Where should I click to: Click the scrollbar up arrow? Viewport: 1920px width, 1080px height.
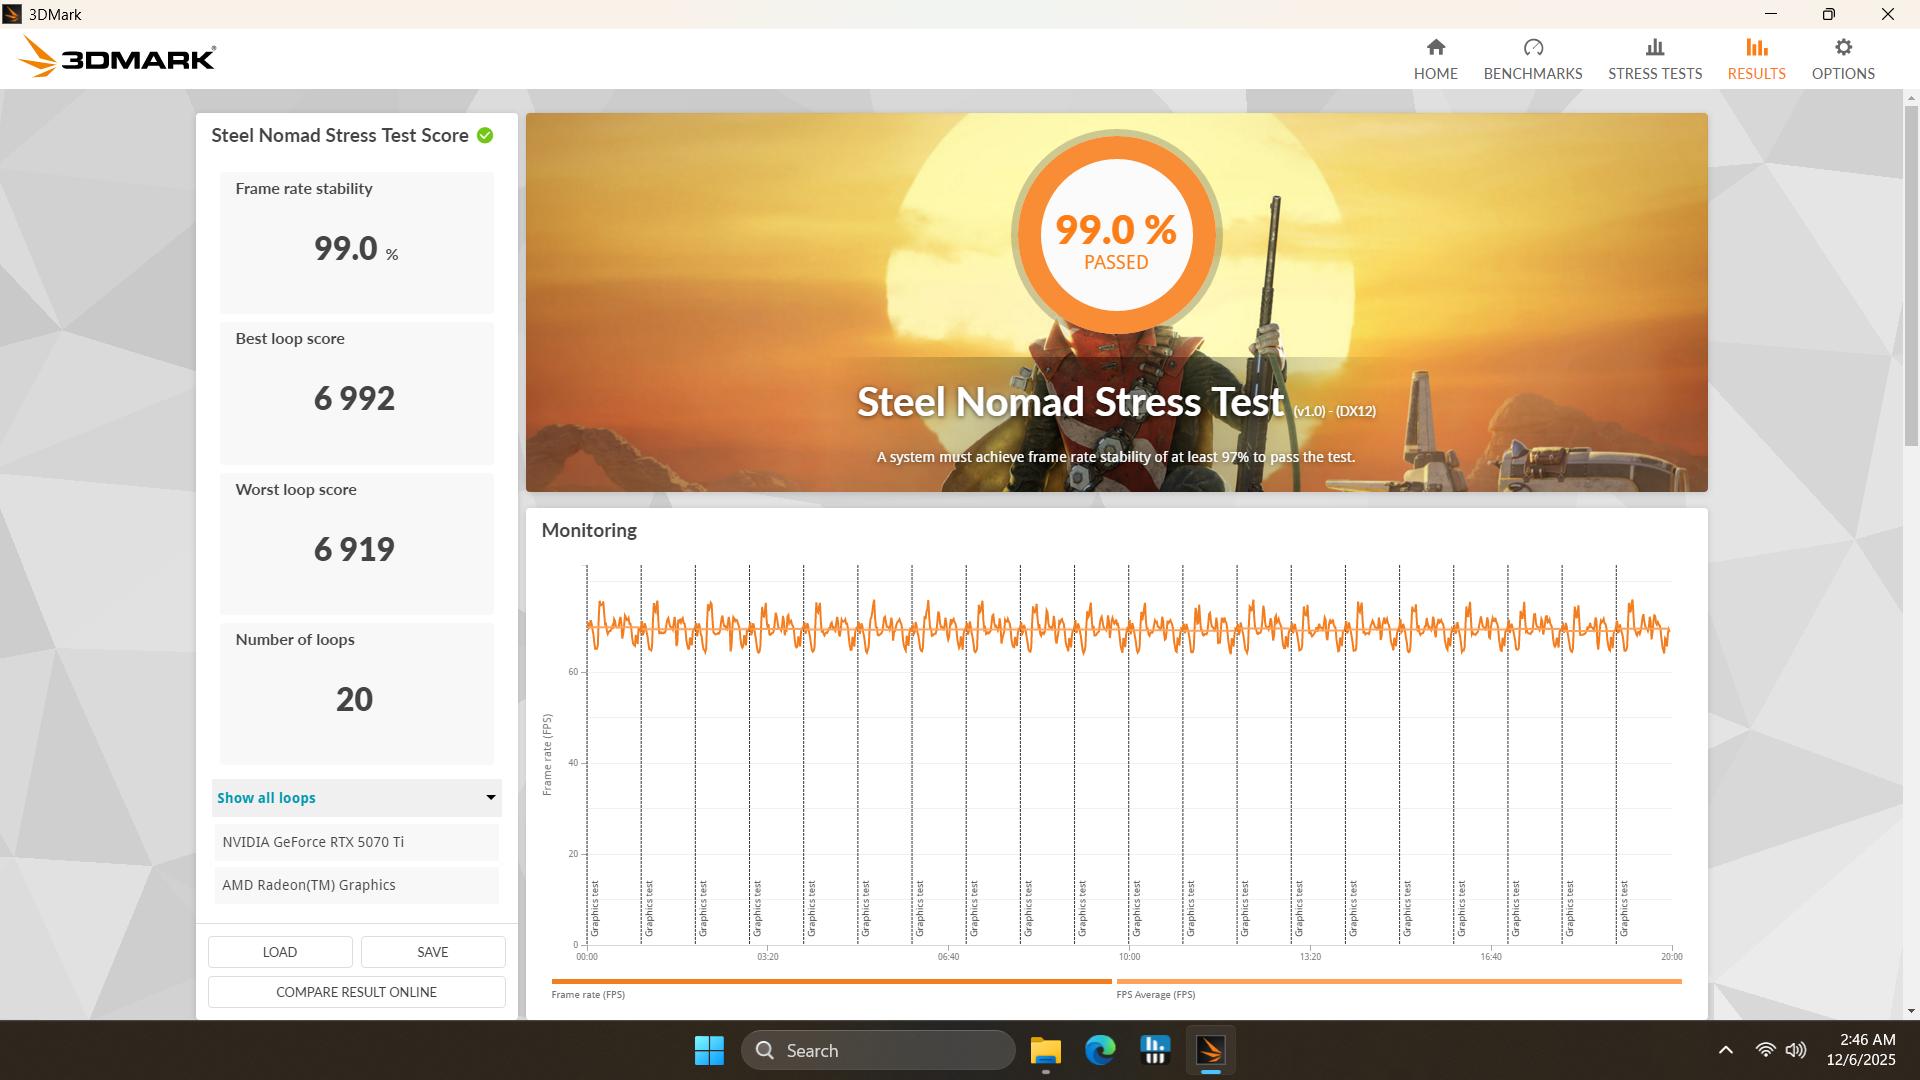point(1911,98)
